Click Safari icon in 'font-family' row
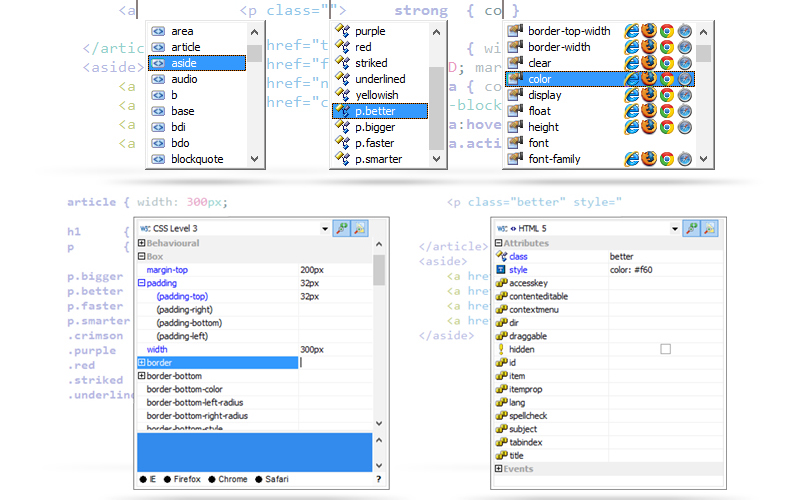This screenshot has height=500, width=800. [x=684, y=159]
